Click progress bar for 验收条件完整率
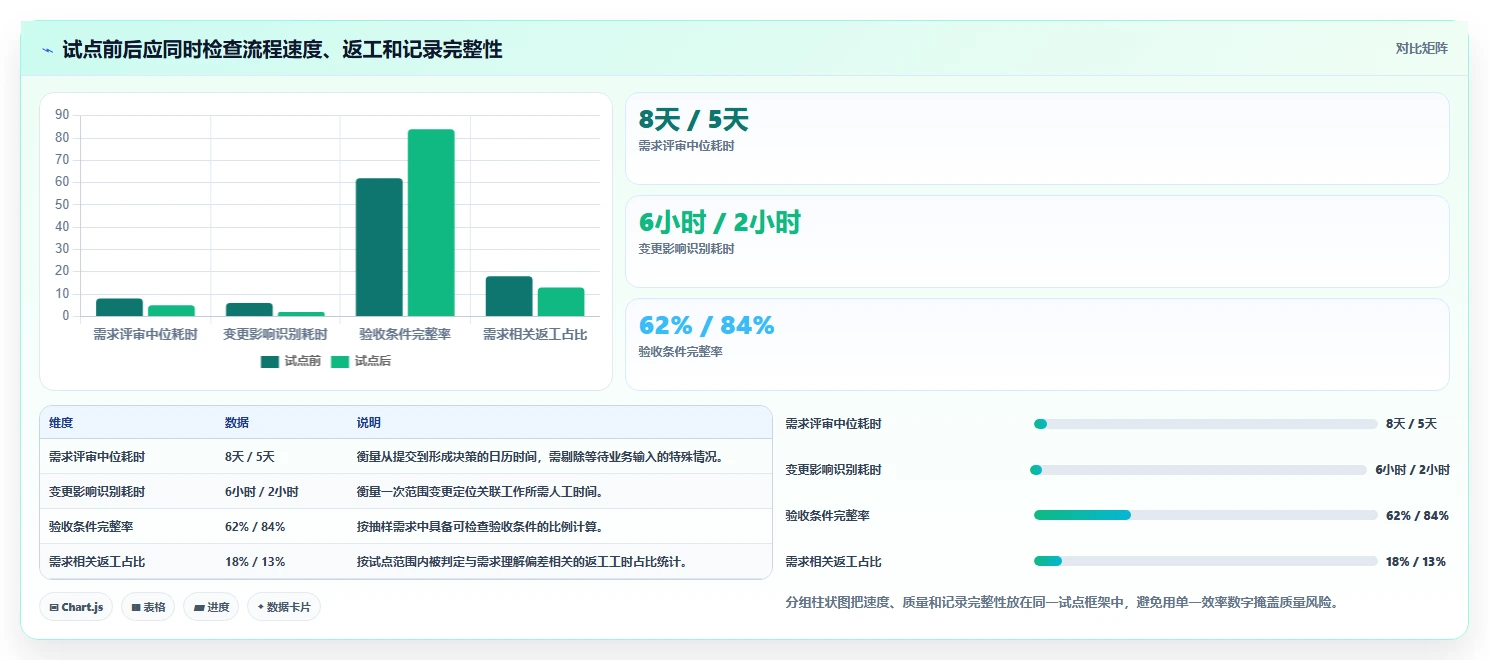 click(x=1205, y=516)
